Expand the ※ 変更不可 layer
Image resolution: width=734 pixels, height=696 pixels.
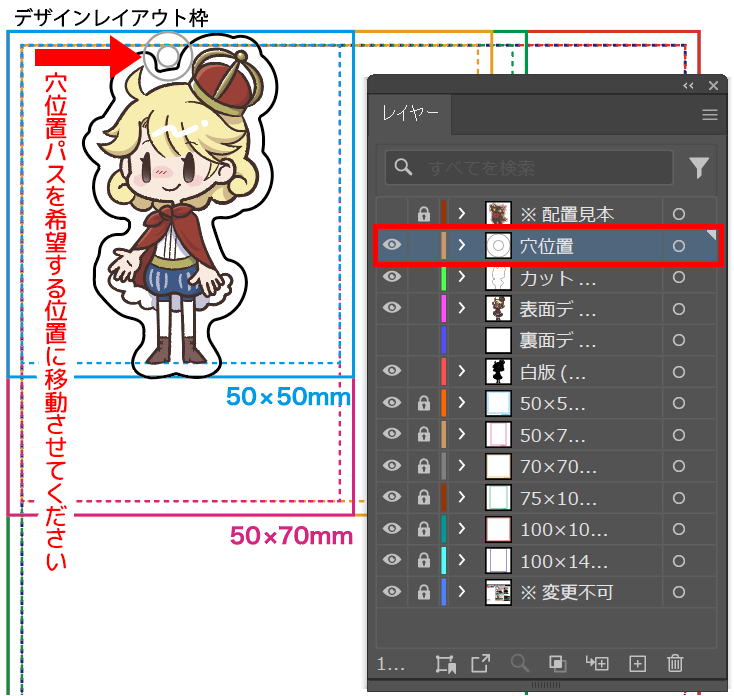(463, 592)
